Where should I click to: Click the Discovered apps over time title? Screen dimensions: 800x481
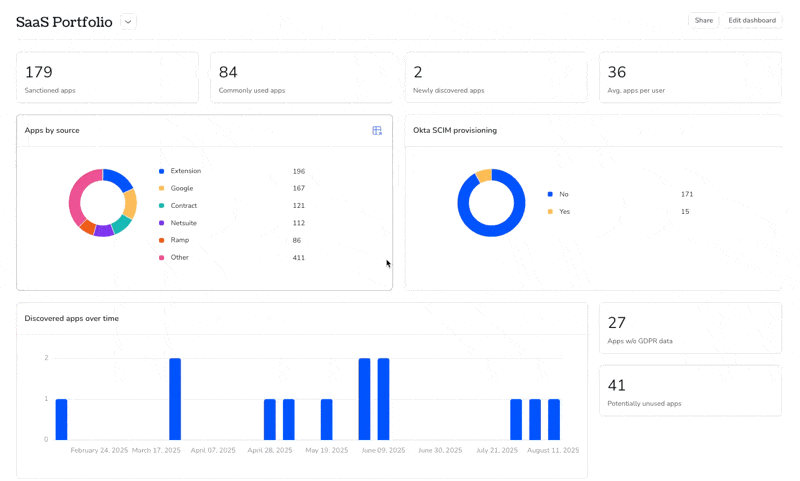pos(71,318)
